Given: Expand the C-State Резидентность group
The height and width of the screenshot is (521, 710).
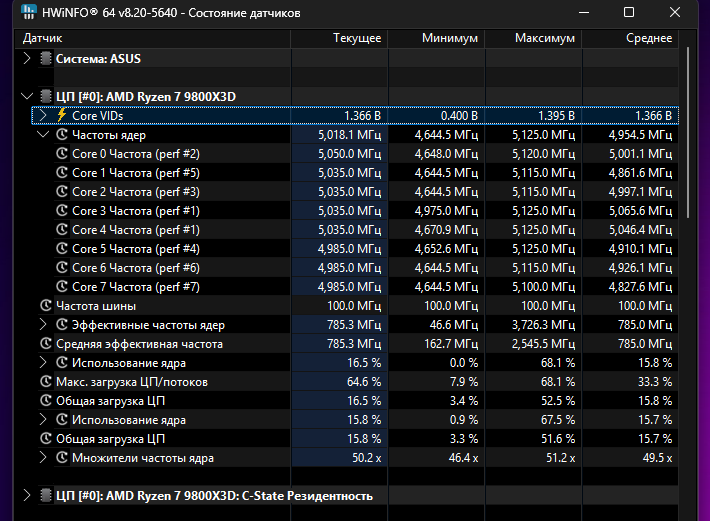Looking at the screenshot, I should [x=27, y=496].
